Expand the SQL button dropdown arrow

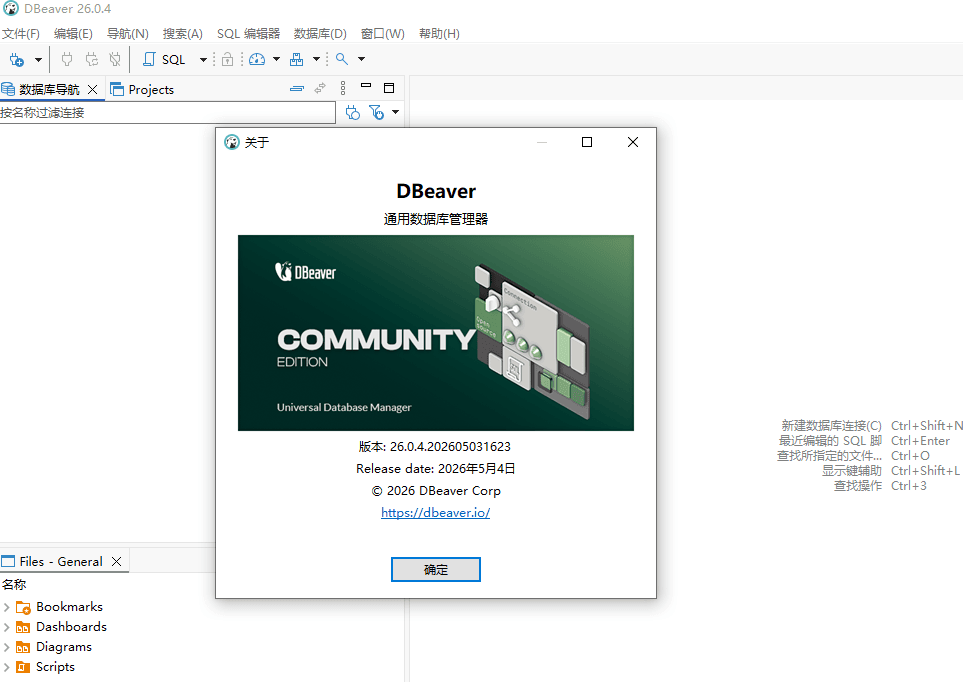tap(203, 60)
